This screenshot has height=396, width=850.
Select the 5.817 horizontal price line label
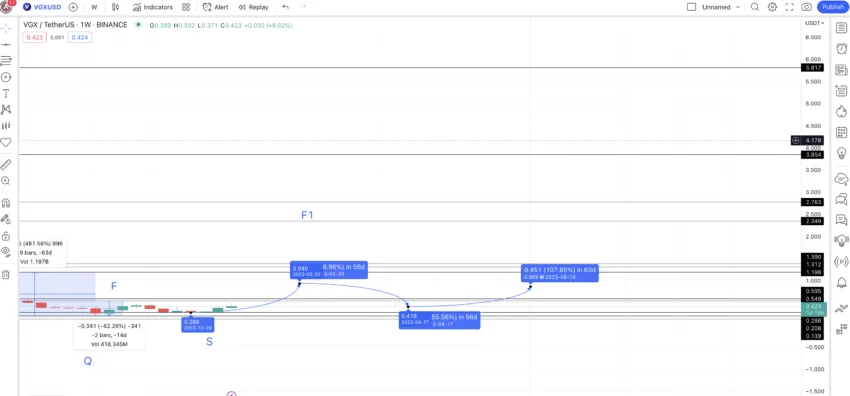click(x=814, y=68)
